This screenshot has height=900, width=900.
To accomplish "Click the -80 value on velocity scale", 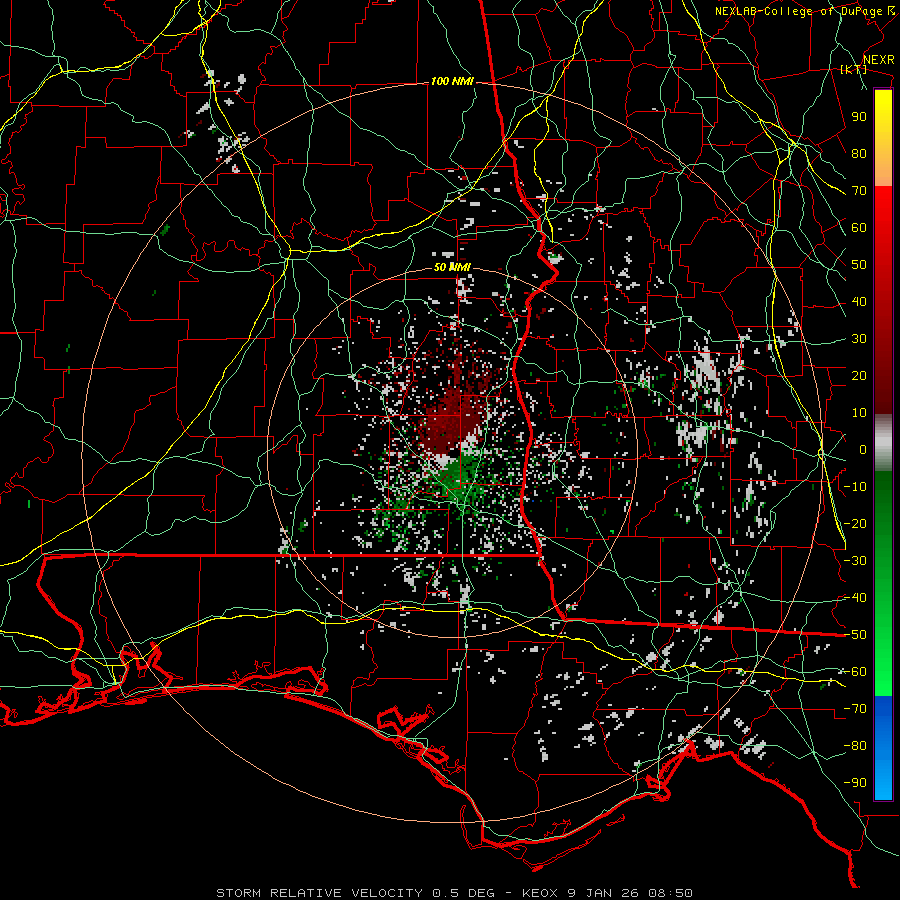I will 855,746.
